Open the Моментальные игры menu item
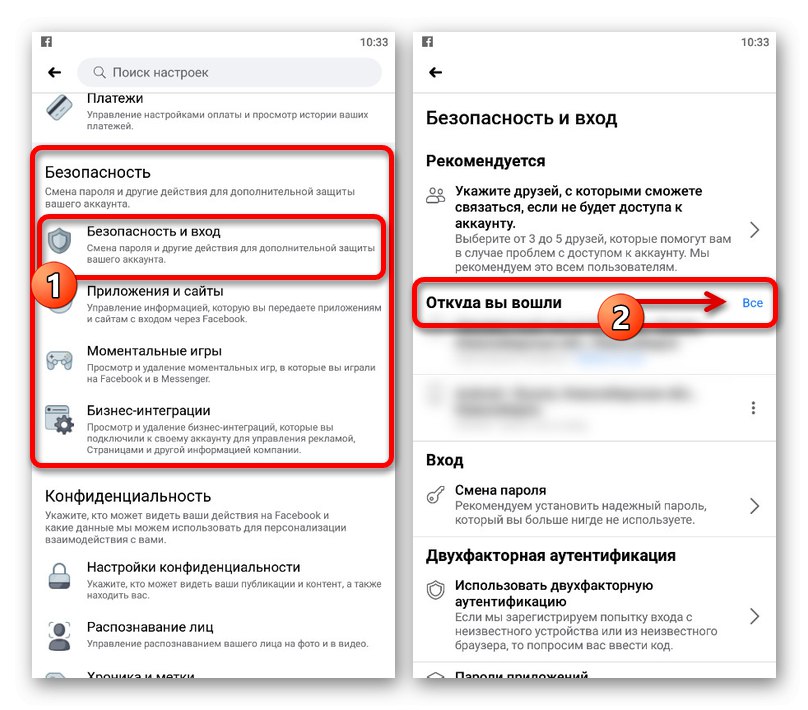The height and width of the screenshot is (710, 808). click(212, 364)
